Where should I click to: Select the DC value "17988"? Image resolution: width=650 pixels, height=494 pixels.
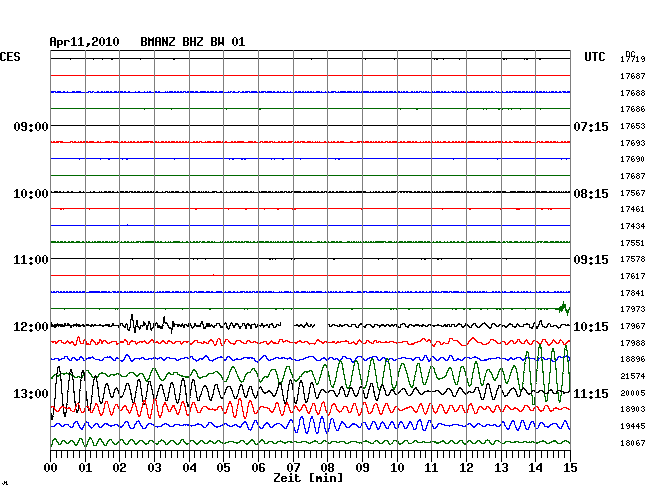pos(633,343)
